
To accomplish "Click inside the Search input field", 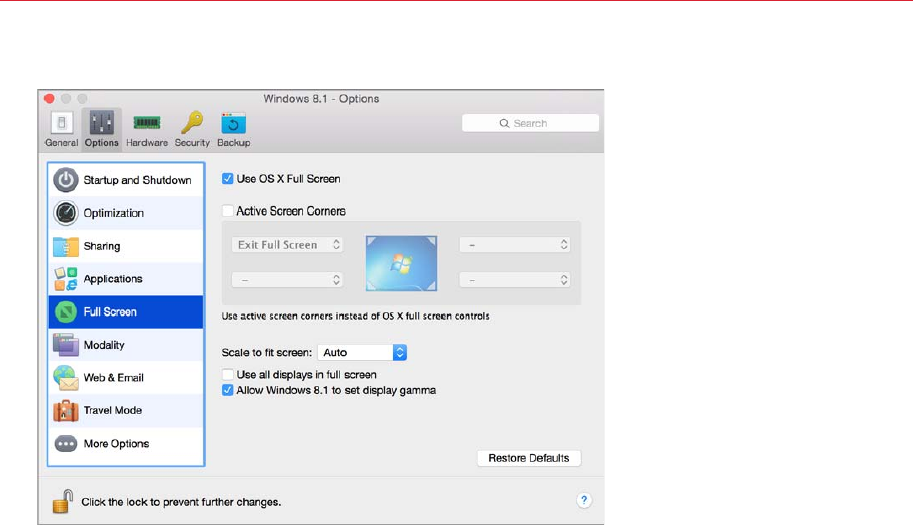I will pyautogui.click(x=530, y=123).
